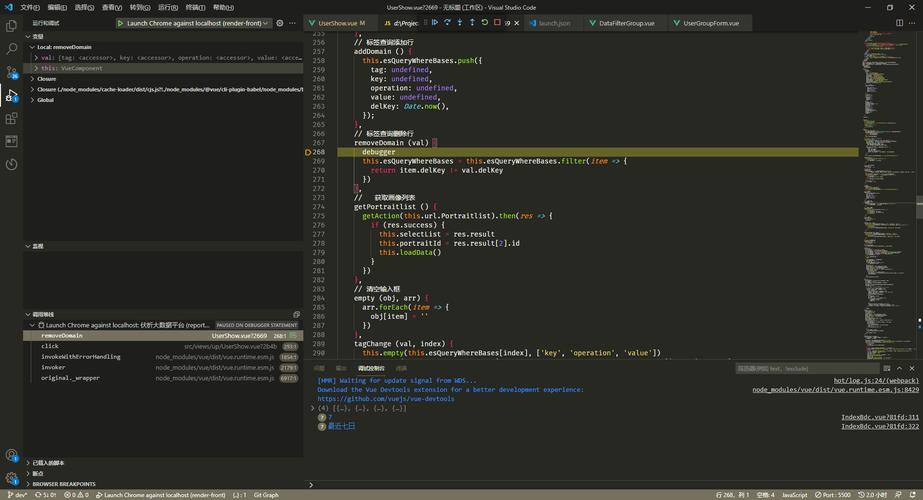Step out in the debug toolbar

472,22
